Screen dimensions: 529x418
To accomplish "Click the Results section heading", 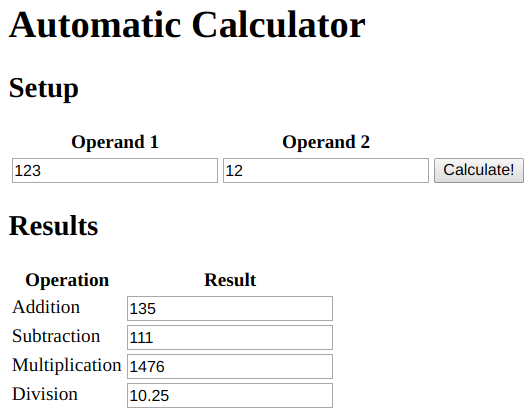I will (x=53, y=226).
